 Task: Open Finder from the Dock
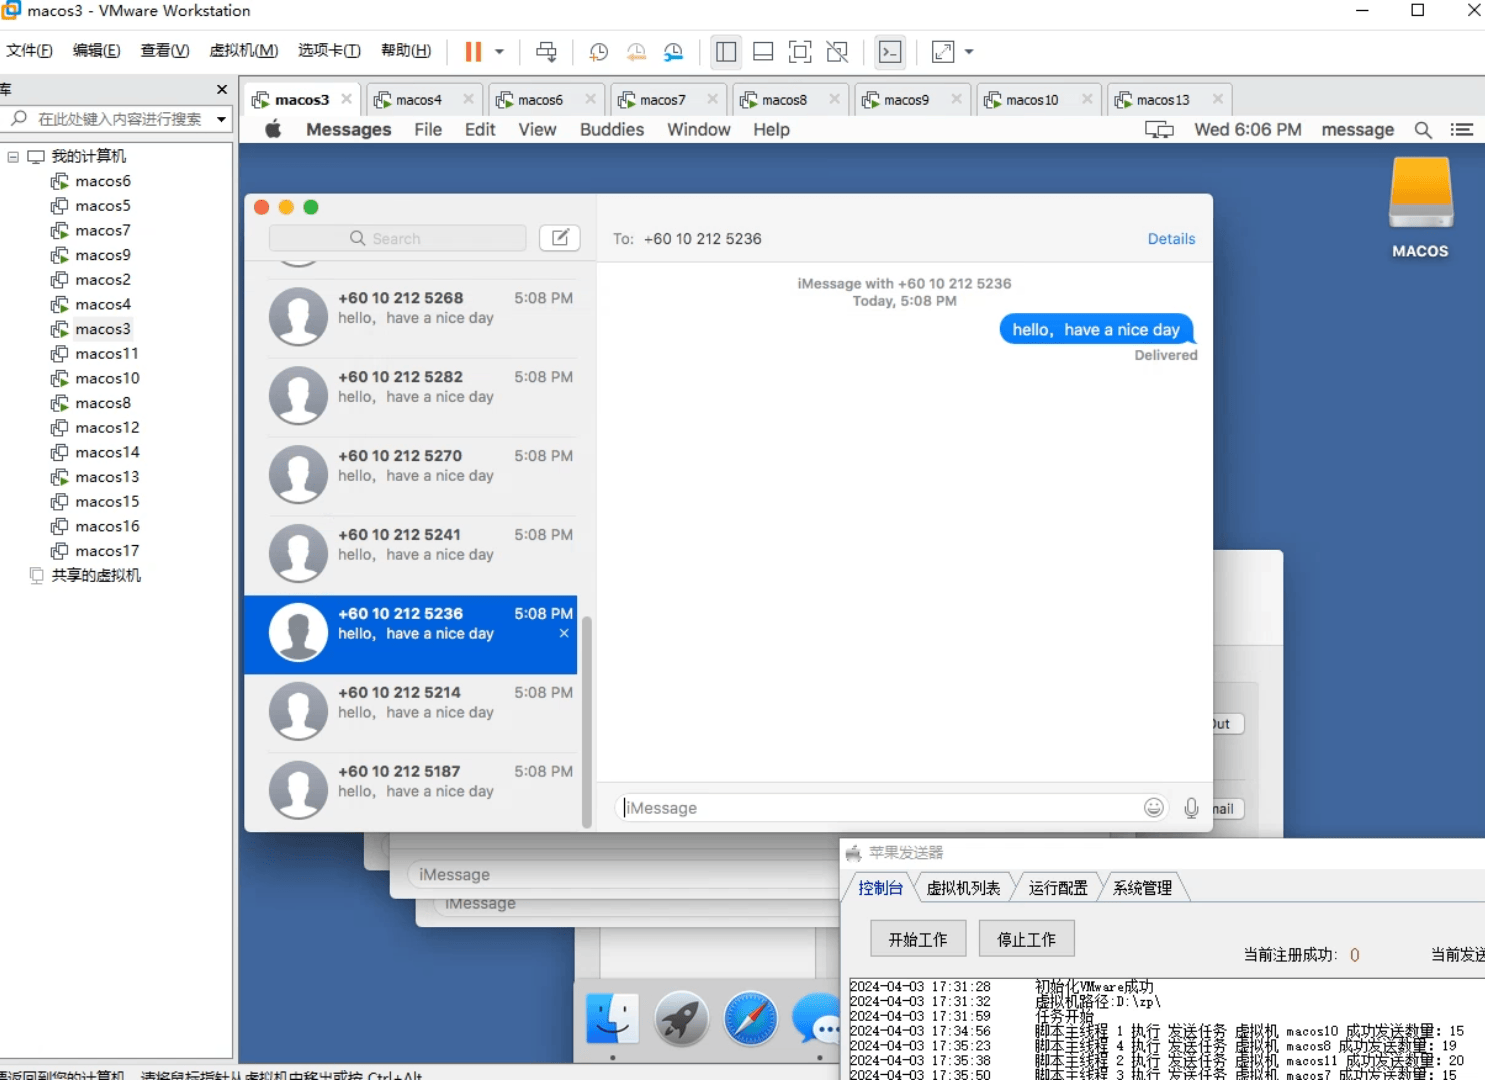point(612,1018)
